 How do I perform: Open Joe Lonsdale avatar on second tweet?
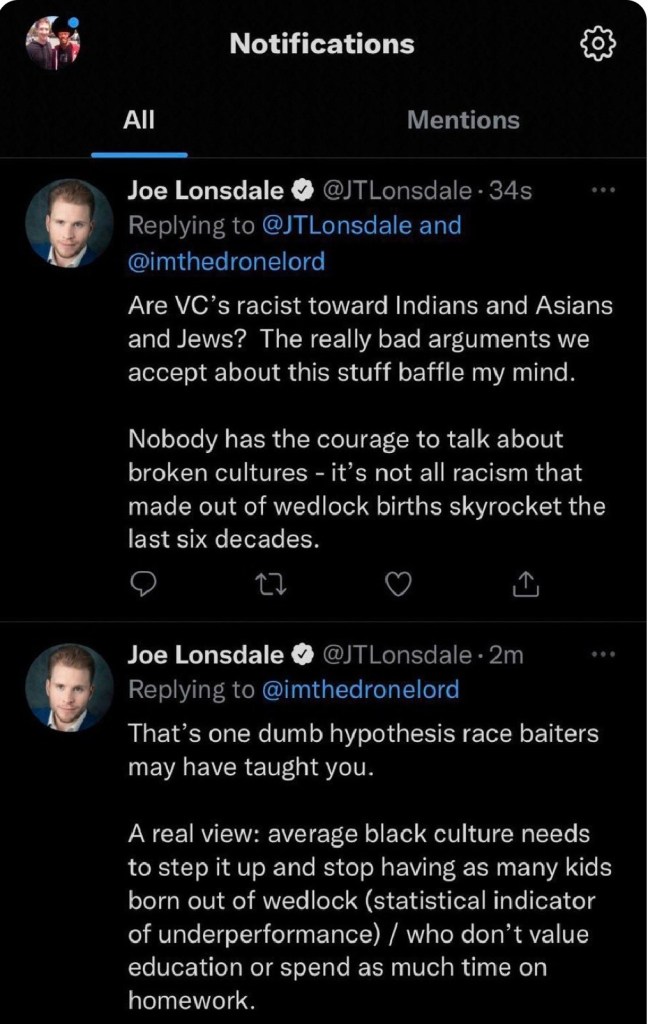(x=69, y=688)
